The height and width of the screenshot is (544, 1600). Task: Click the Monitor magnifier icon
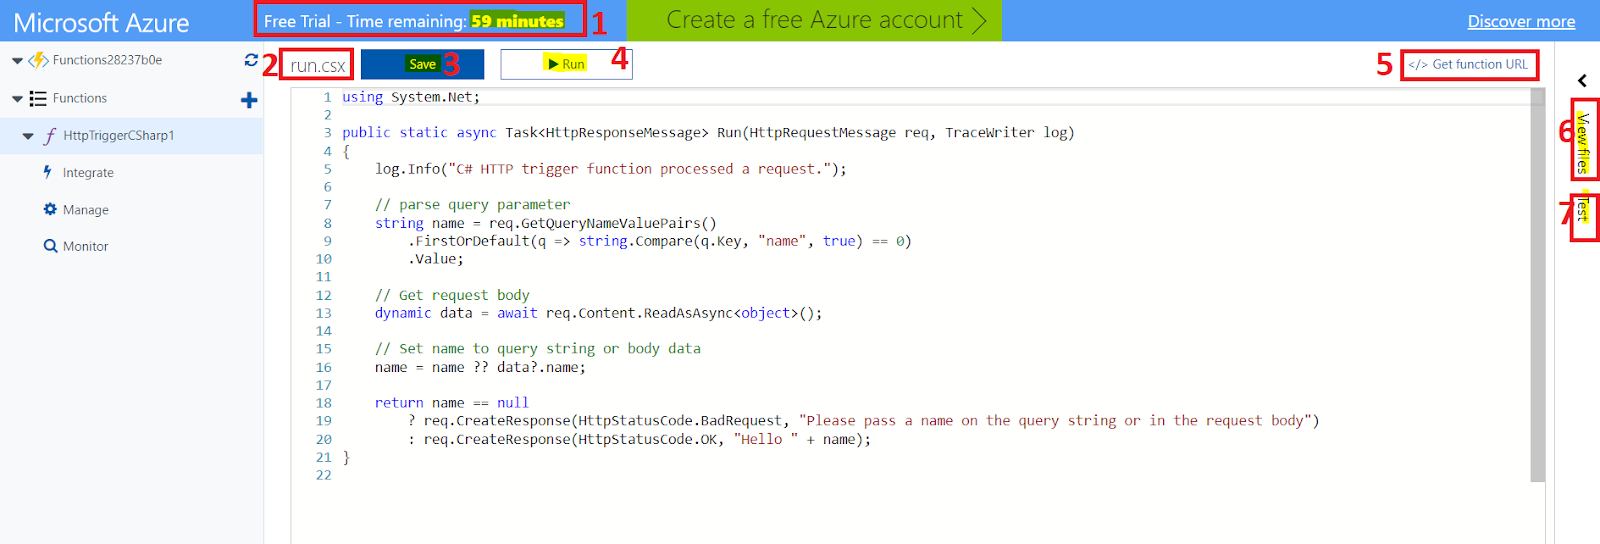point(50,246)
